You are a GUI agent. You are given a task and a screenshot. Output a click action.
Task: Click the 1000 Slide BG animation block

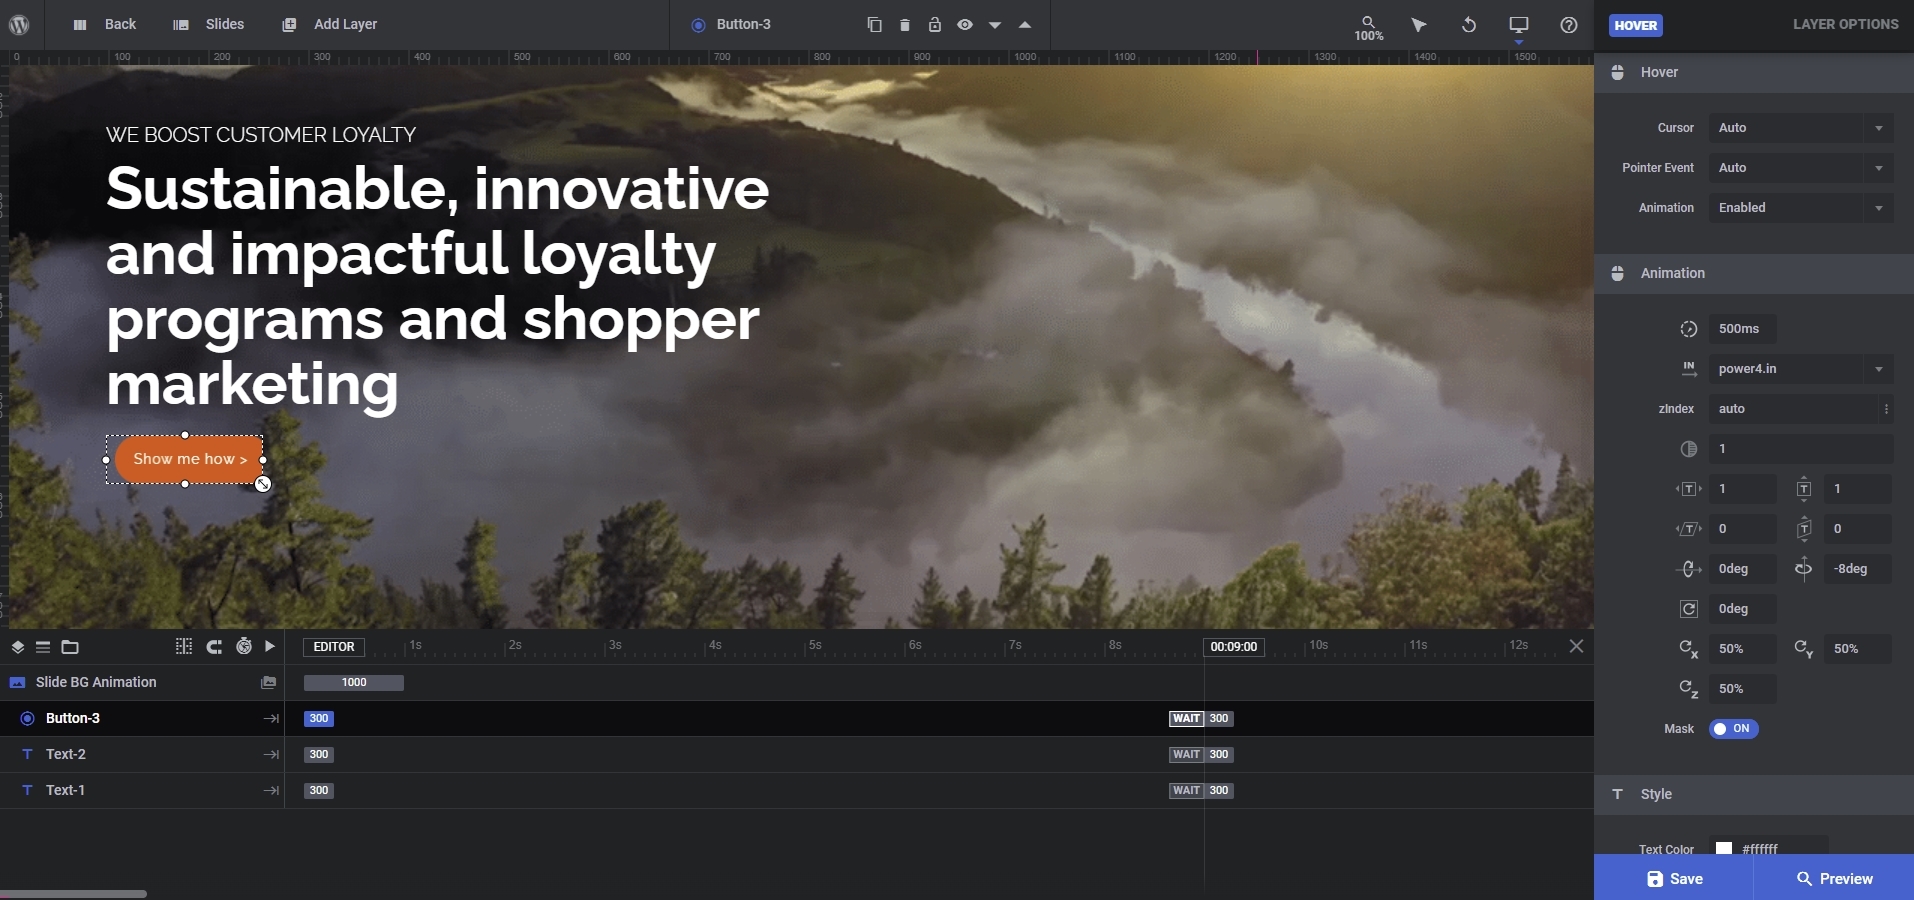point(354,683)
